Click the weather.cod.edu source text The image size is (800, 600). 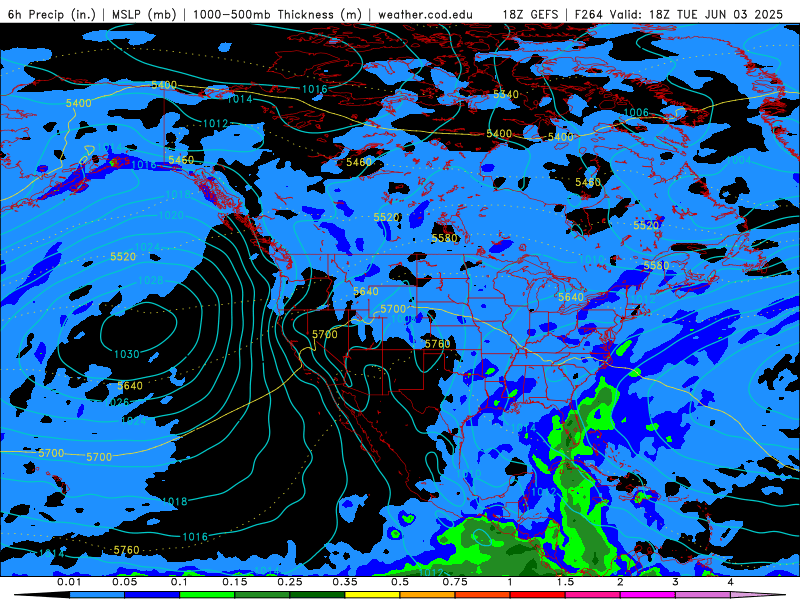(x=425, y=14)
